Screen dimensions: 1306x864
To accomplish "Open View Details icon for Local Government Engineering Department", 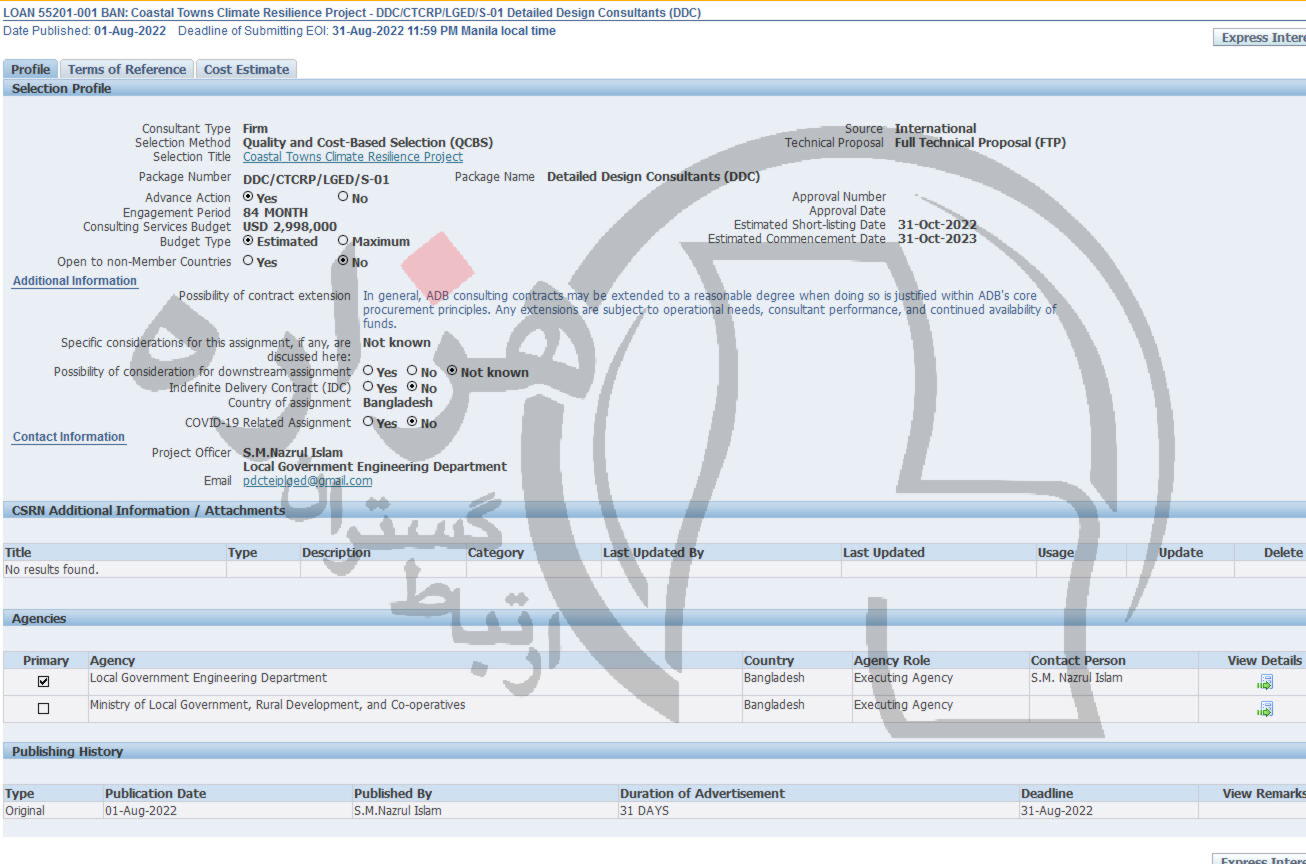I will 1265,682.
